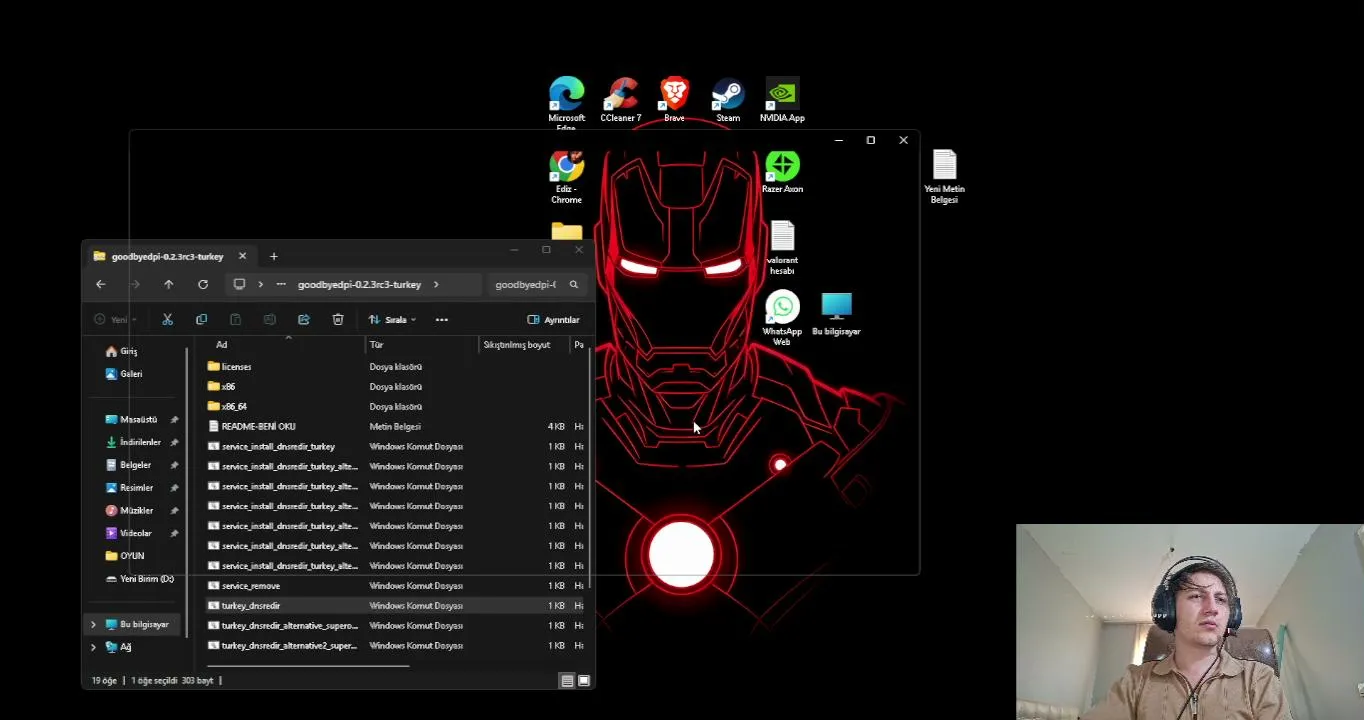Sort by Sıkıştırılmış boyut column
This screenshot has width=1364, height=720.
tap(517, 345)
